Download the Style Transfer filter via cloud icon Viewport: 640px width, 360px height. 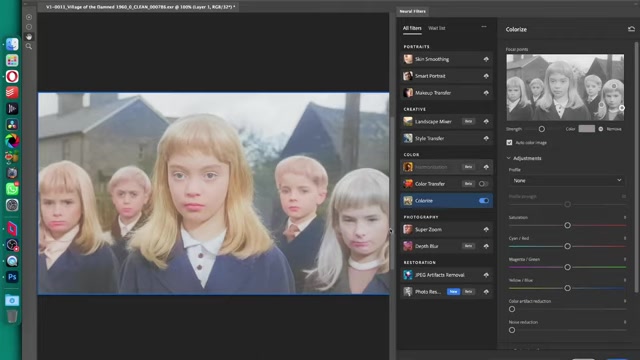tap(486, 138)
